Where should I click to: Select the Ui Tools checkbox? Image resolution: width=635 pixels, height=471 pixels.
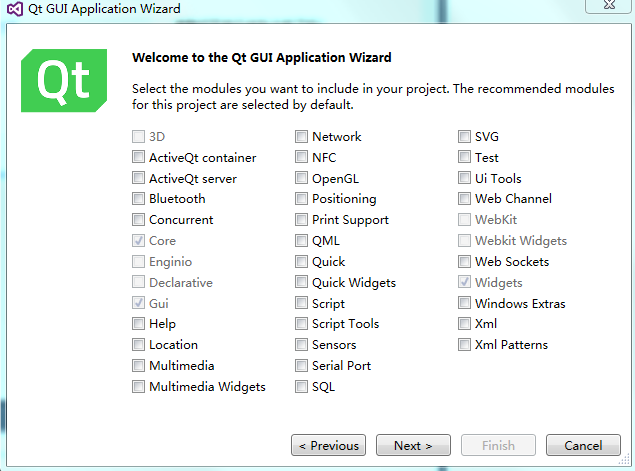point(465,178)
